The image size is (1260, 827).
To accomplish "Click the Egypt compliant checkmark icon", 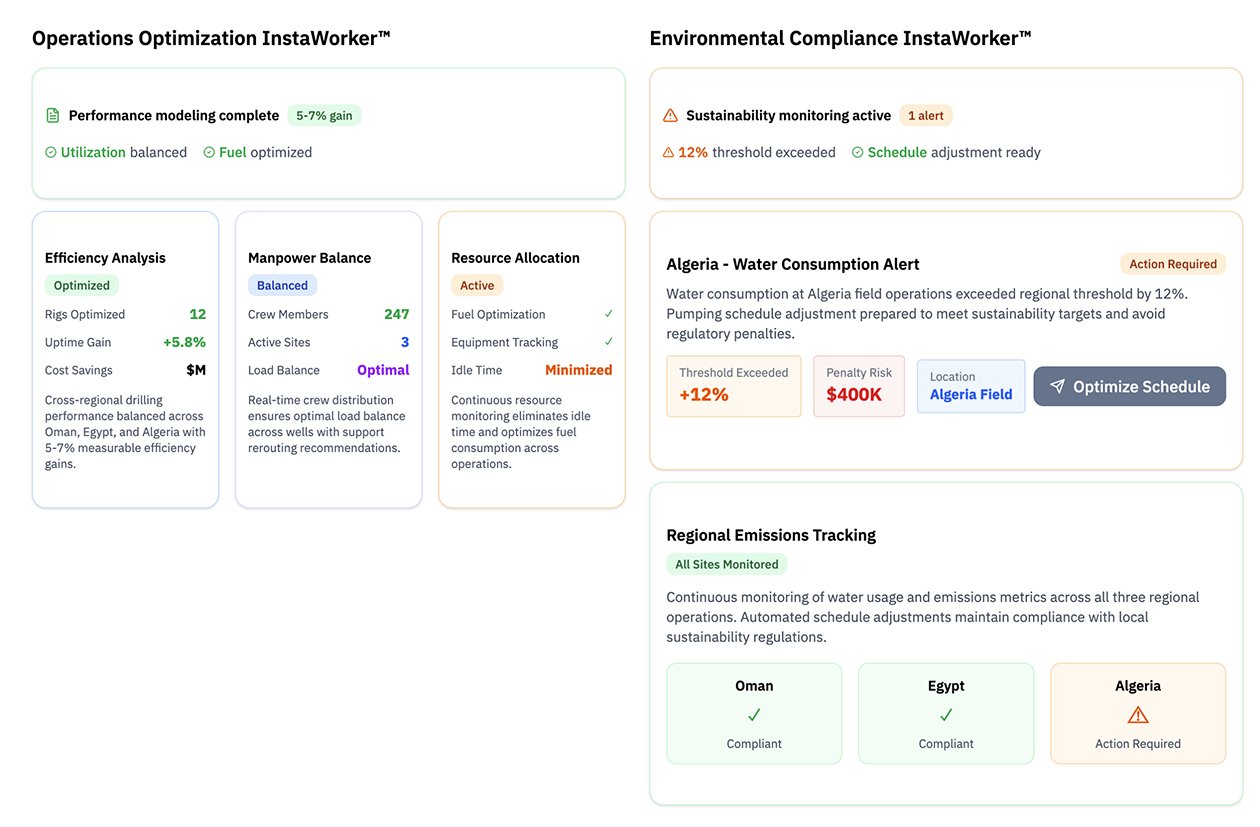I will coord(946,715).
